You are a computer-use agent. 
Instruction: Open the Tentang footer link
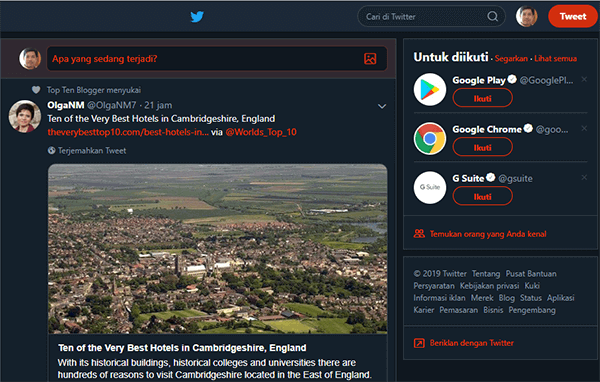(486, 274)
